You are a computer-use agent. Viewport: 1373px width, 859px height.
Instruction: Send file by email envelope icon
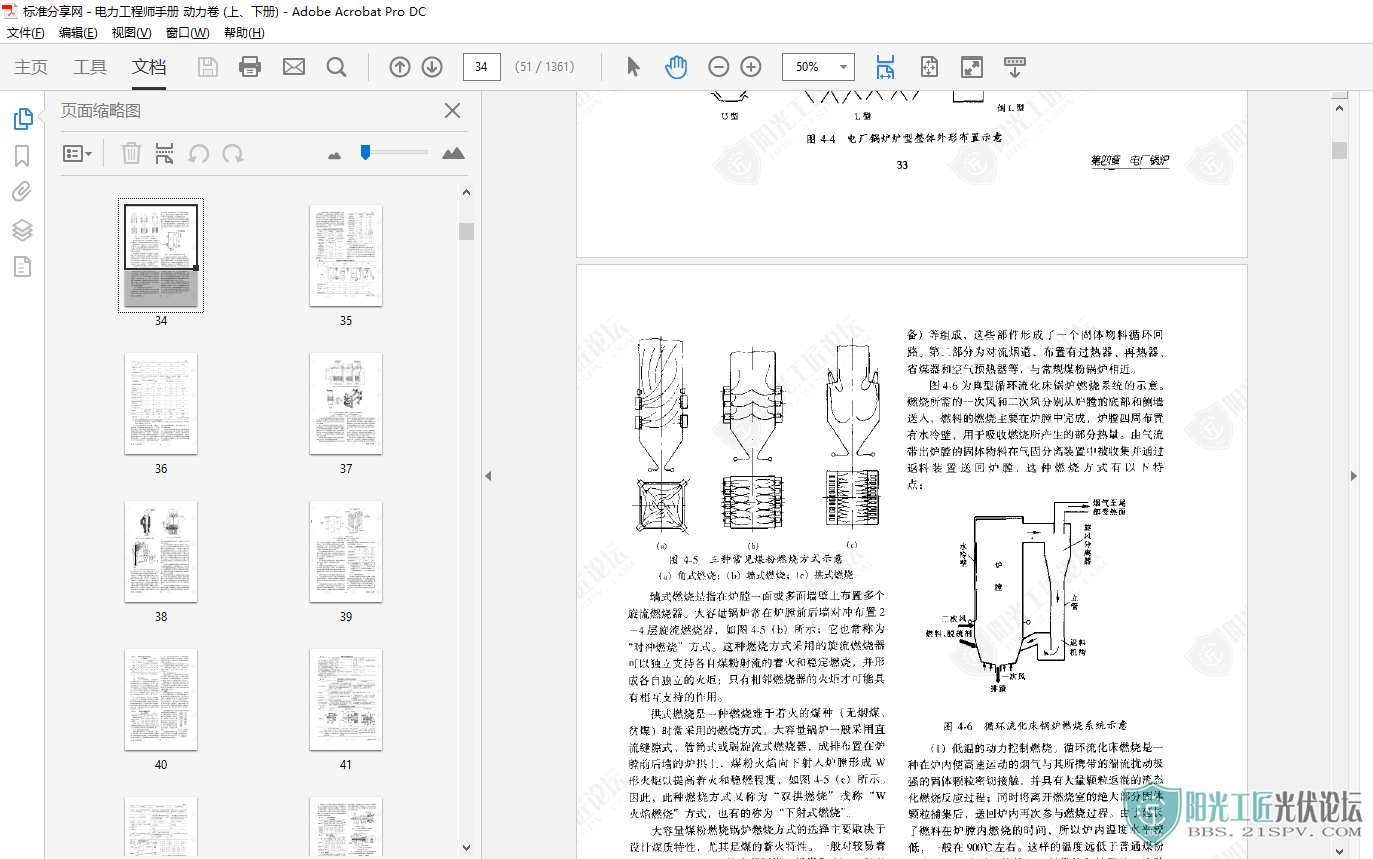[x=294, y=67]
